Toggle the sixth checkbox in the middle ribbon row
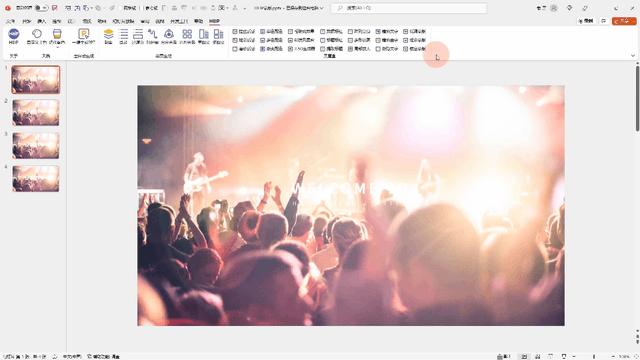640x360 pixels. click(x=378, y=40)
